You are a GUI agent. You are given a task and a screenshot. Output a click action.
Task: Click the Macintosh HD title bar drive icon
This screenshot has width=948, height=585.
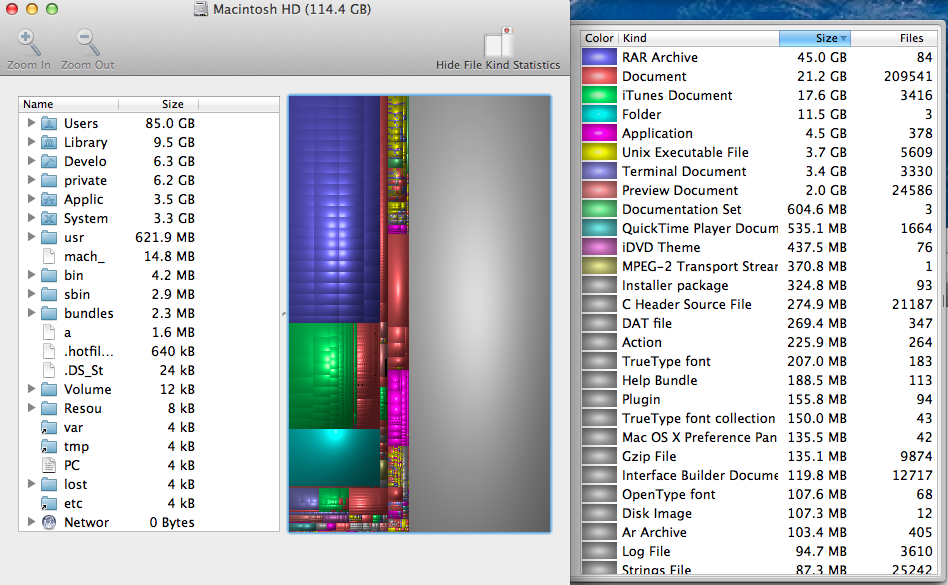pyautogui.click(x=200, y=9)
